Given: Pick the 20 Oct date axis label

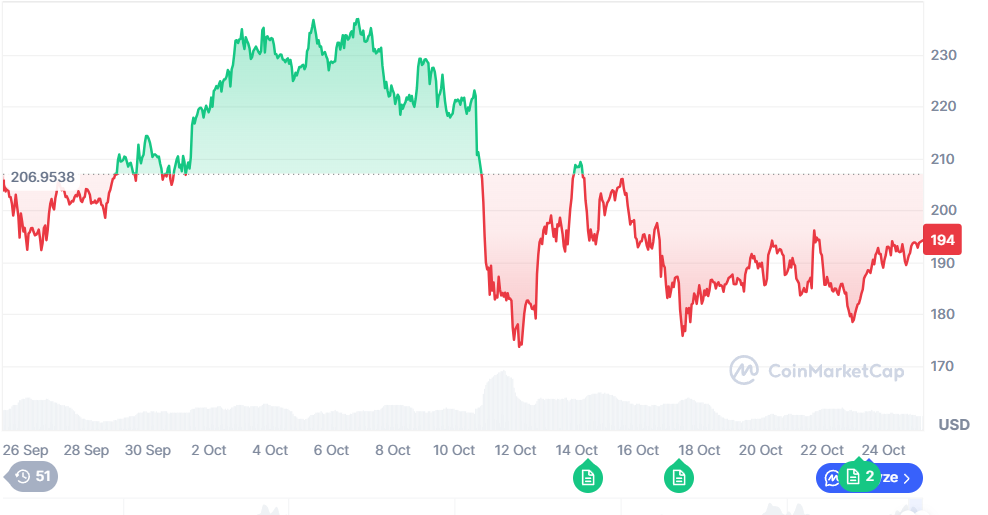Looking at the screenshot, I should point(760,450).
